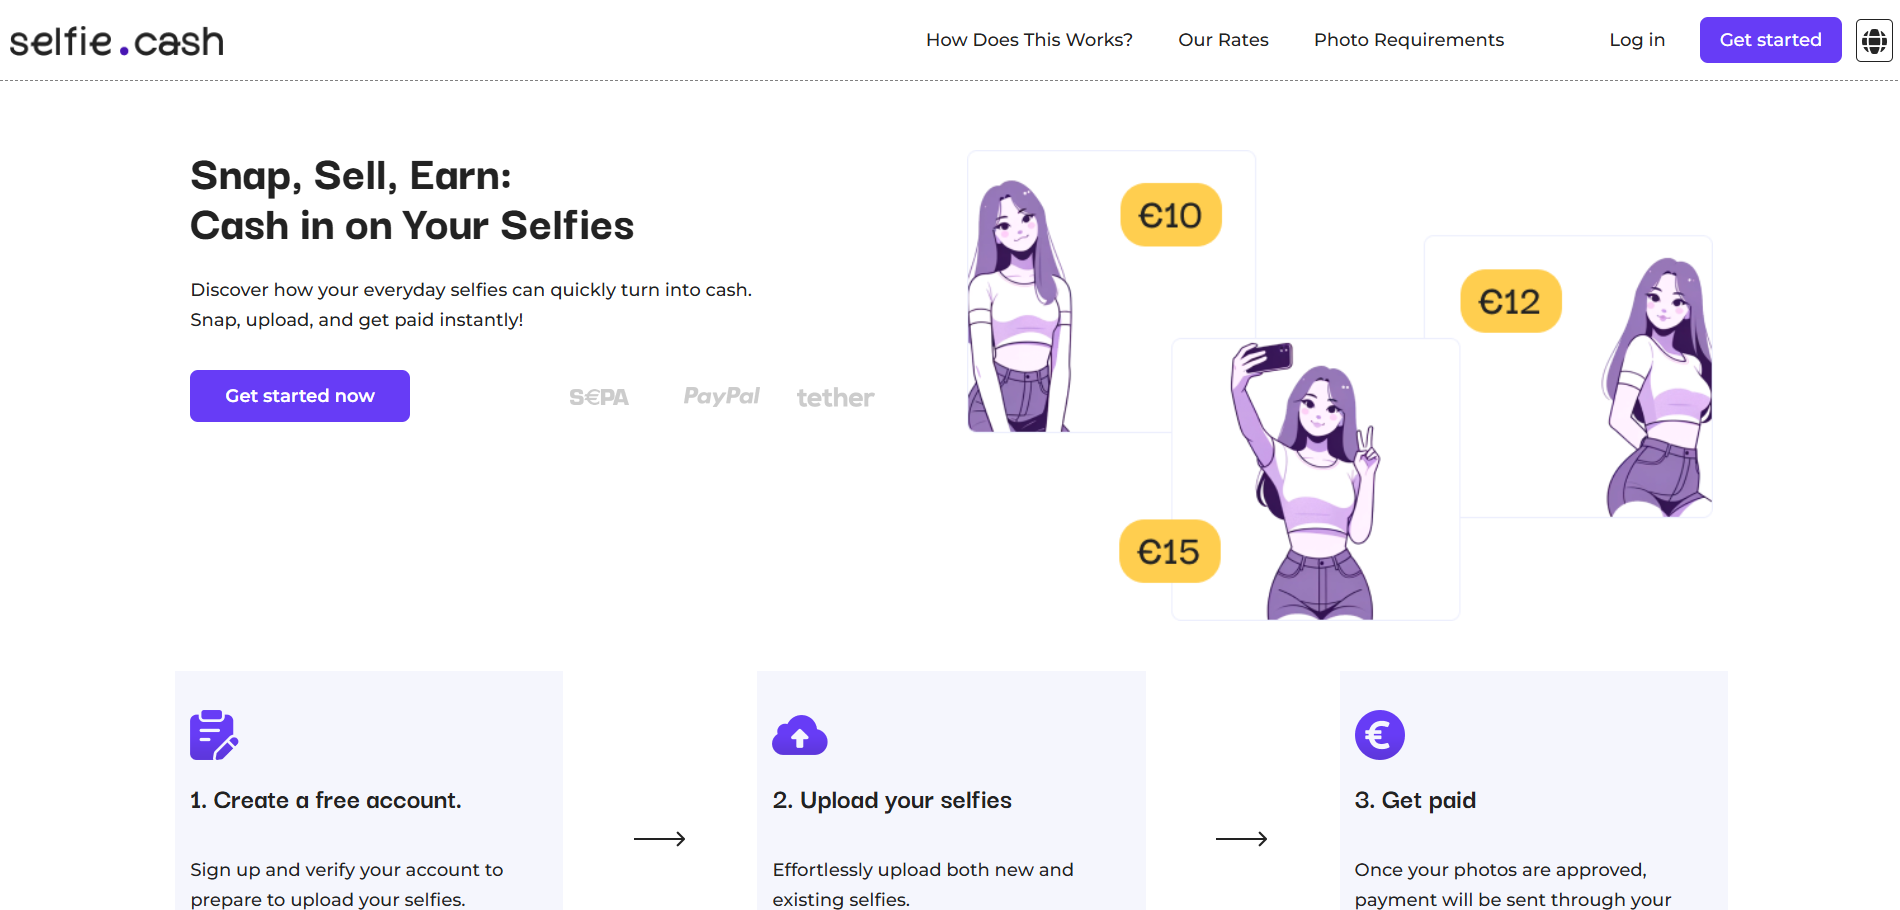
Task: Click the Log in link
Action: 1636,40
